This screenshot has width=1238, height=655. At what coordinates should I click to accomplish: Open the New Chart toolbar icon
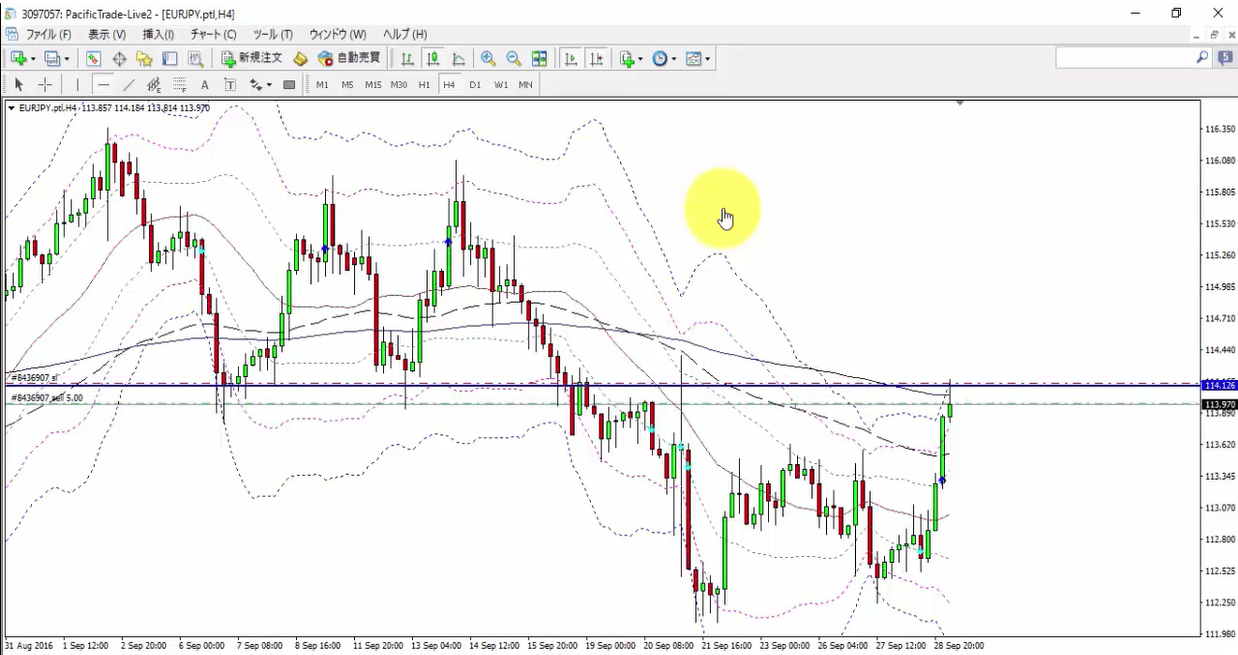tap(19, 59)
